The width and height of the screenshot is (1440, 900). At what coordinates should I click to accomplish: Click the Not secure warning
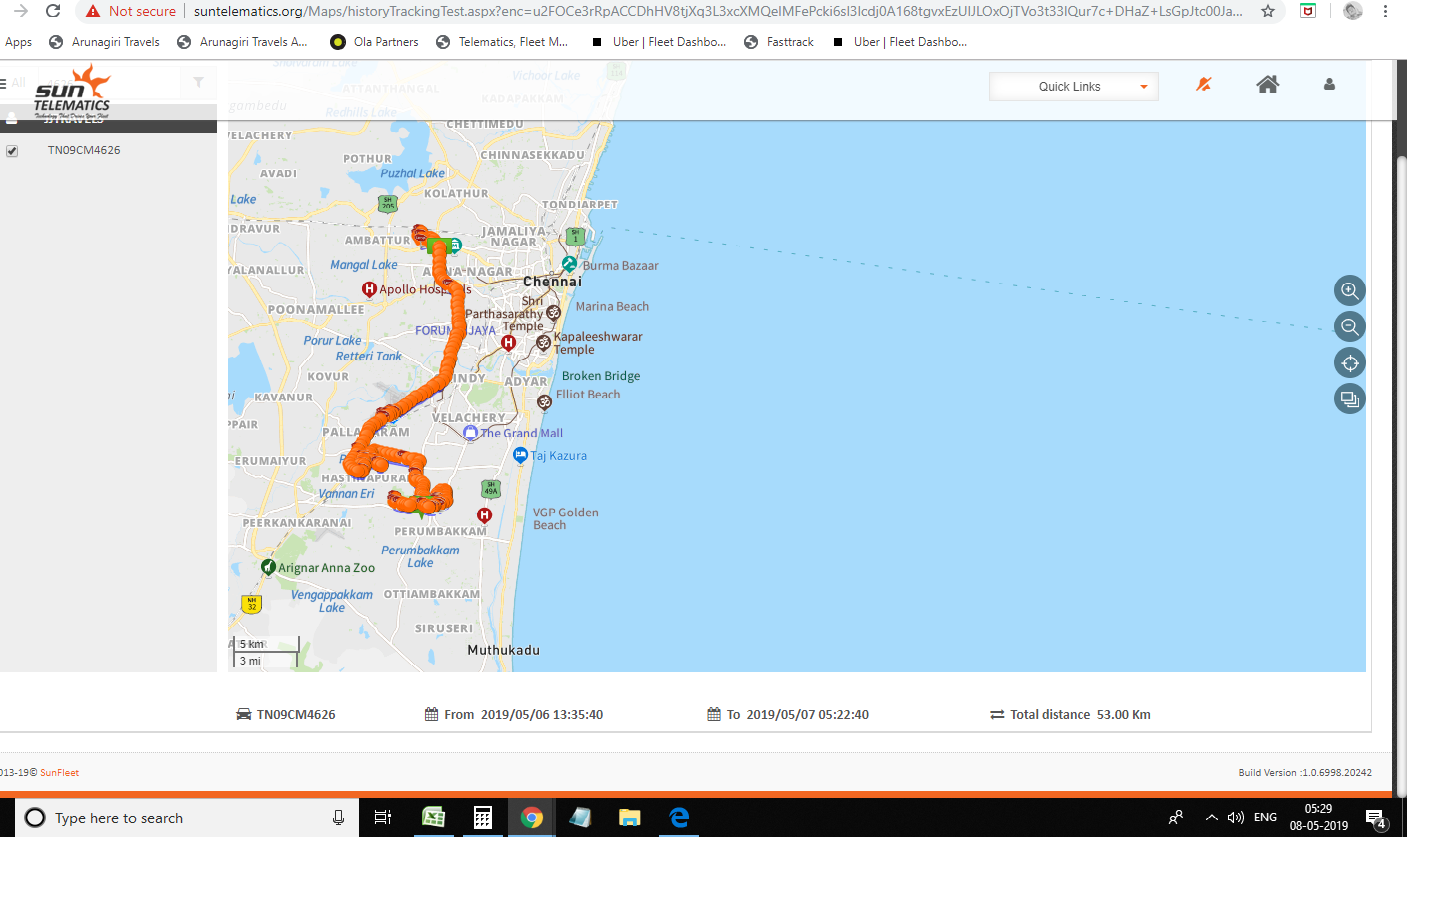(x=131, y=11)
